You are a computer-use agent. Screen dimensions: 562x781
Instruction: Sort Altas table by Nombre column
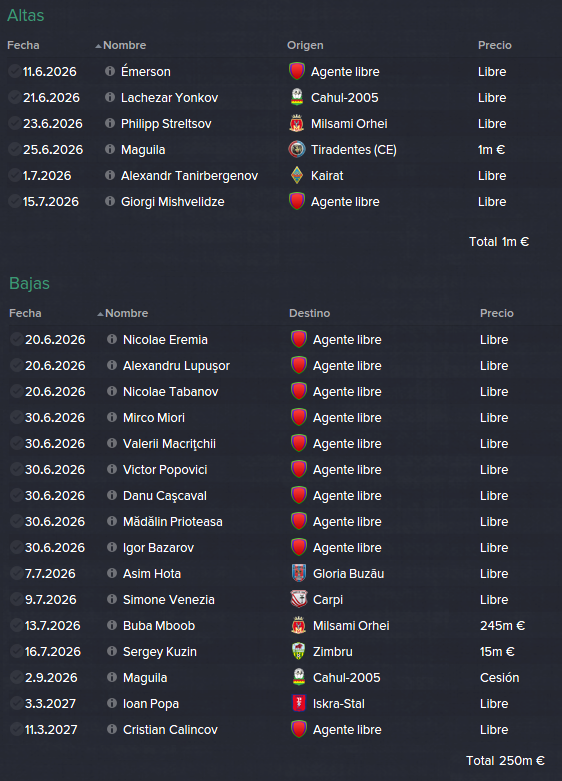point(125,45)
